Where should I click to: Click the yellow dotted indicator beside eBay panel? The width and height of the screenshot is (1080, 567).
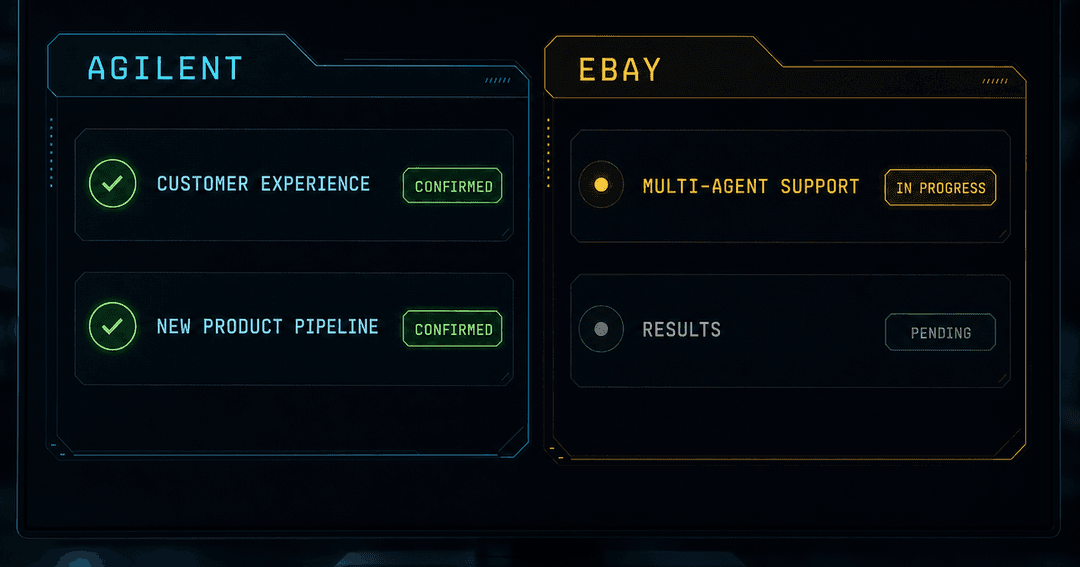tap(548, 153)
